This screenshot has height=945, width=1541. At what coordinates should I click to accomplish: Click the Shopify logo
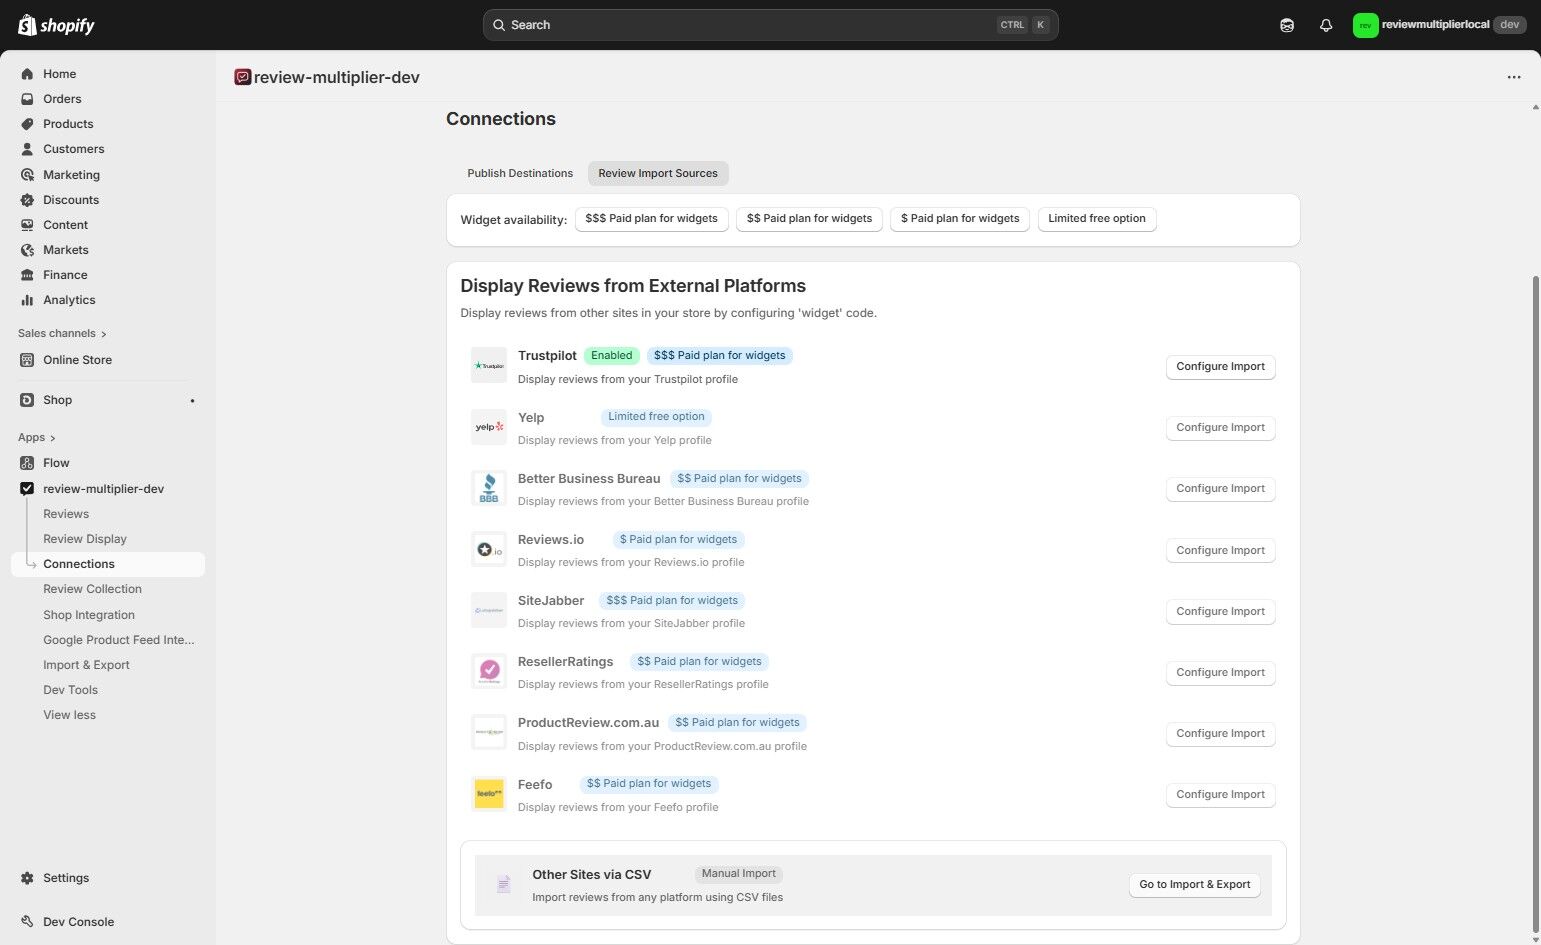pyautogui.click(x=56, y=25)
